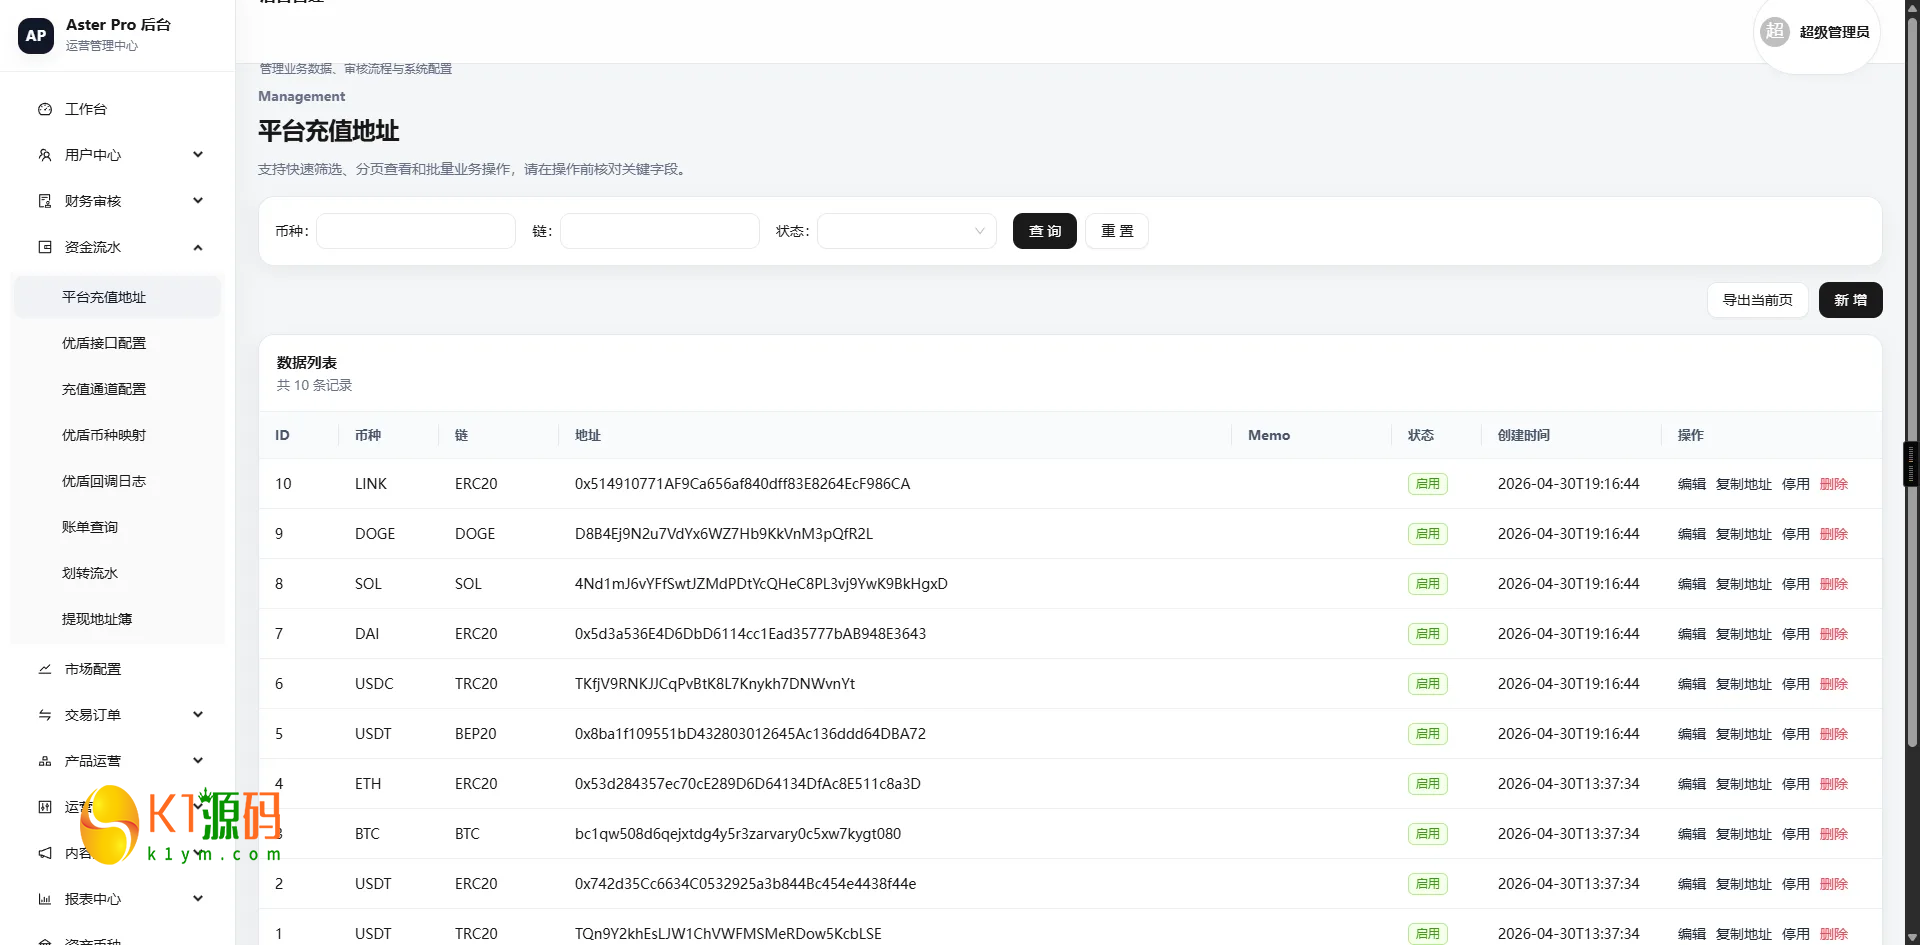Click 复制地址 on USDT BEP20 row
Viewport: 1920px width, 945px height.
tap(1744, 734)
